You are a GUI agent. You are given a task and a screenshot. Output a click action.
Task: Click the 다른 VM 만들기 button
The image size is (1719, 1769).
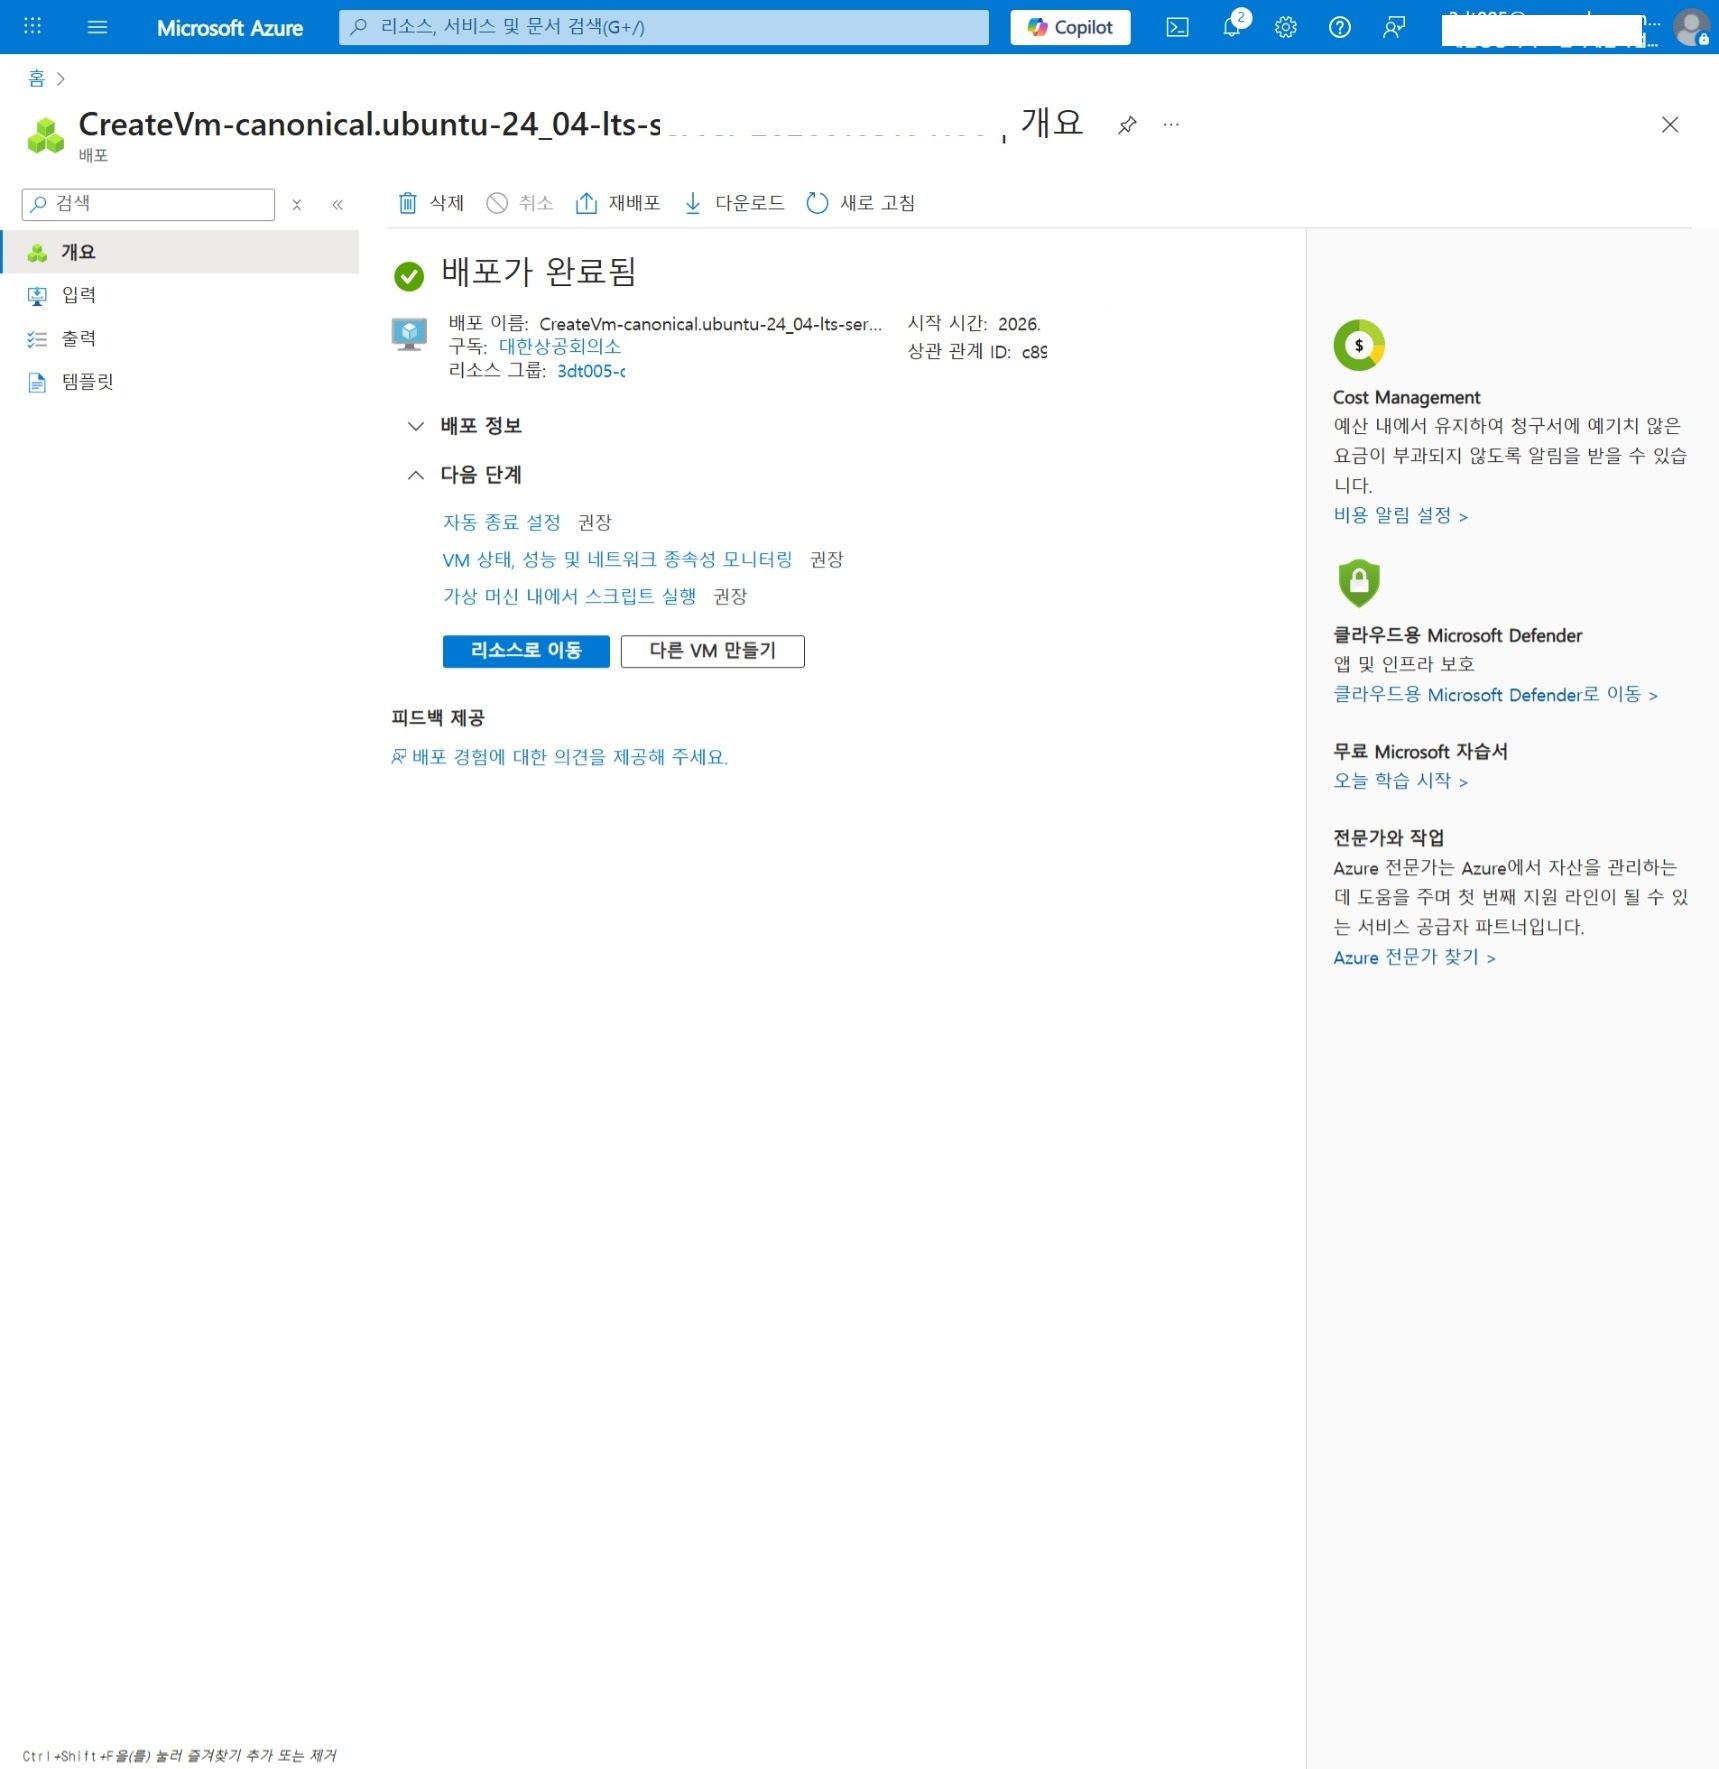coord(713,651)
